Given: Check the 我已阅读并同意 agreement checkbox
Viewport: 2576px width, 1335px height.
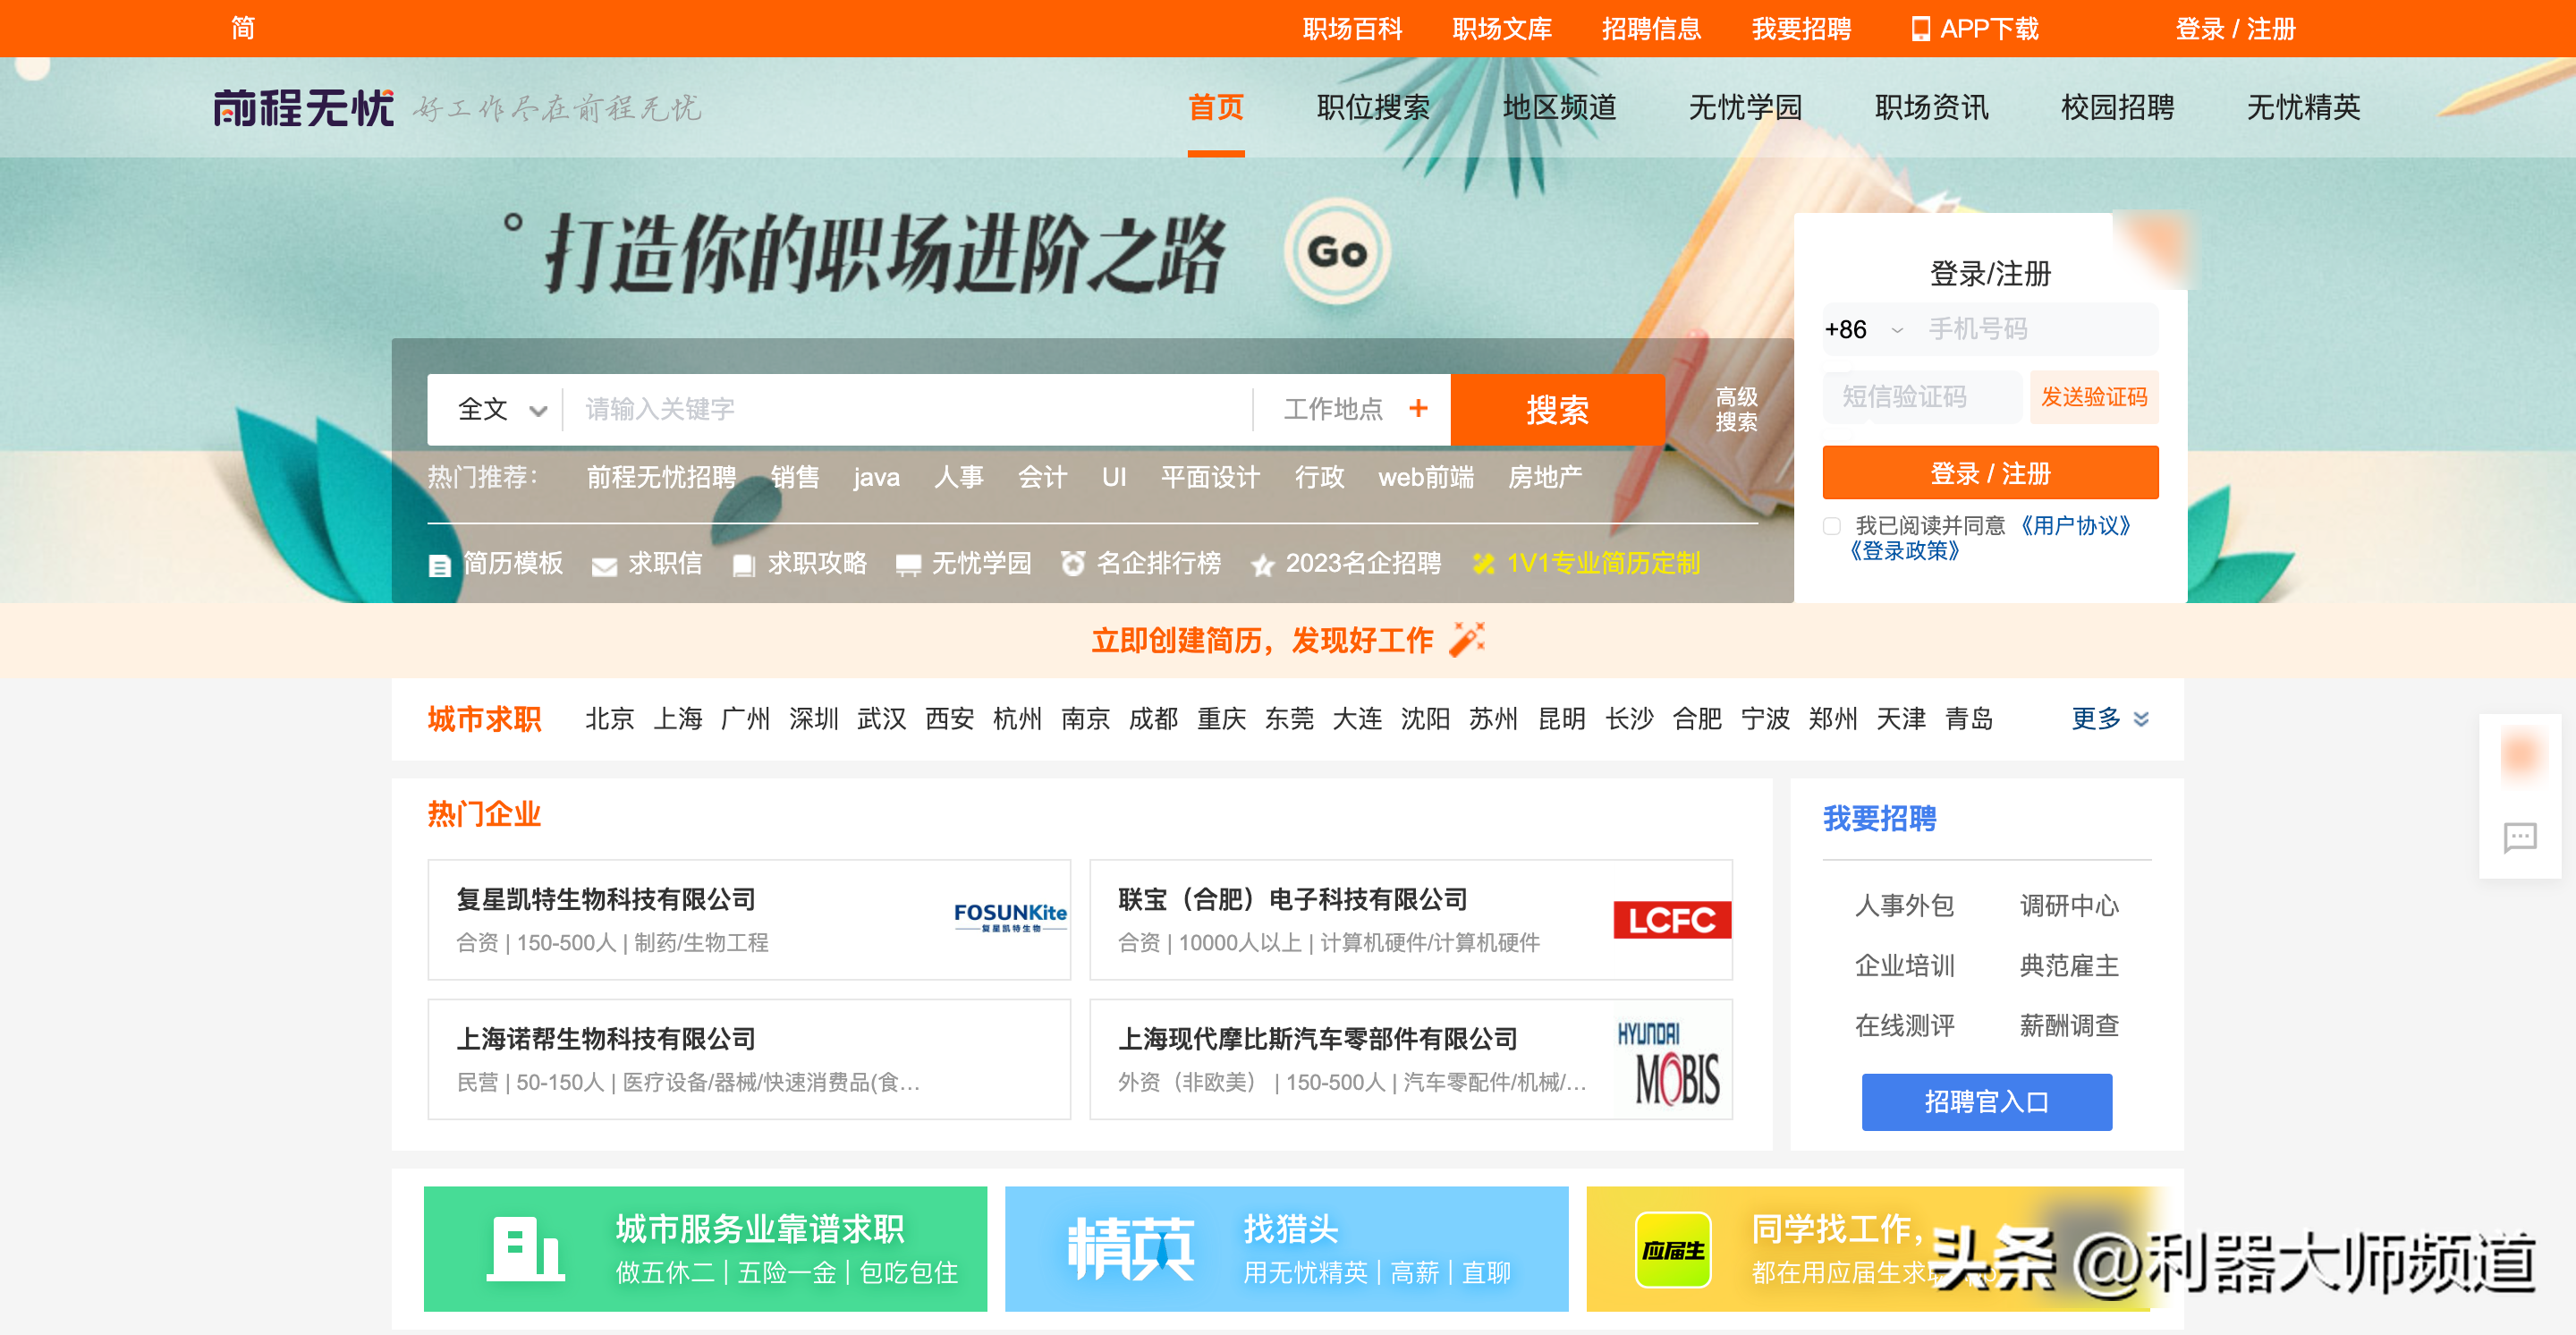Looking at the screenshot, I should 1831,525.
